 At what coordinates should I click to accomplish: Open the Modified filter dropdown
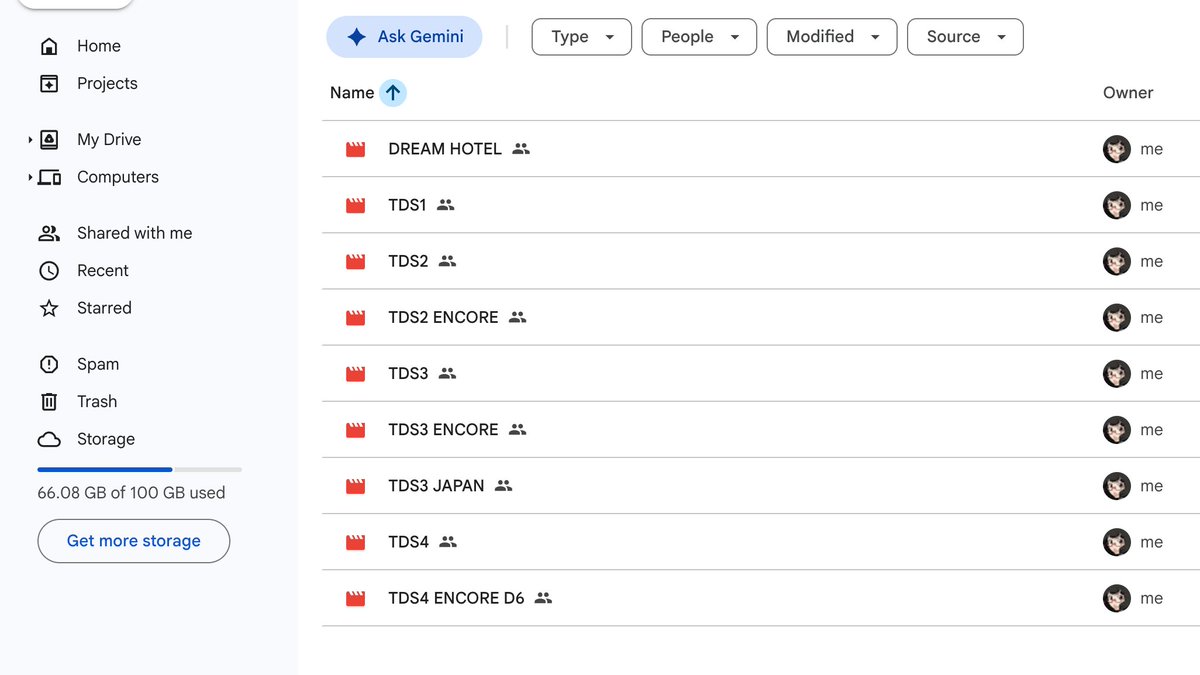pyautogui.click(x=832, y=37)
